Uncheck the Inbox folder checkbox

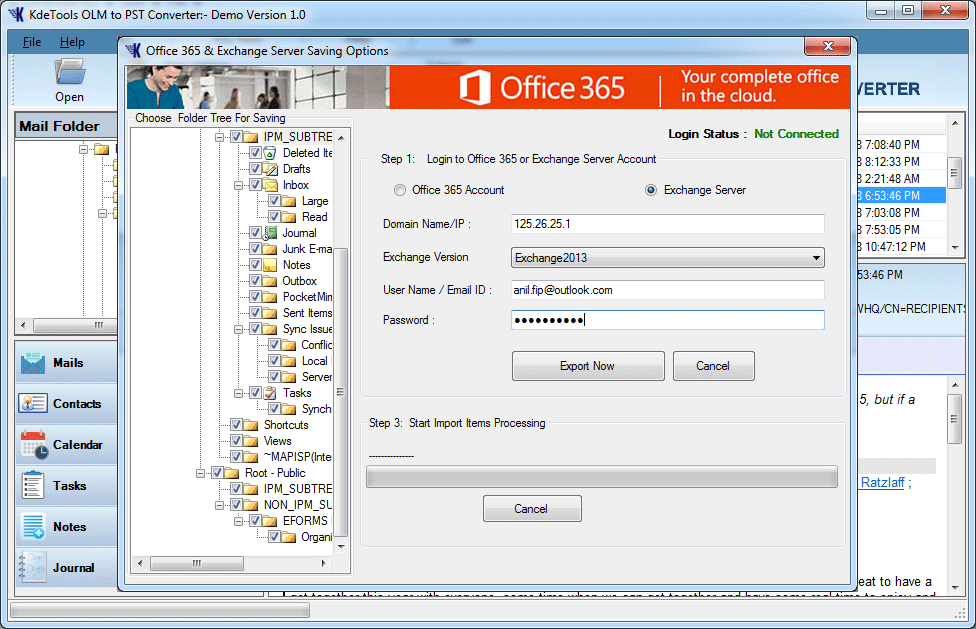[x=255, y=185]
